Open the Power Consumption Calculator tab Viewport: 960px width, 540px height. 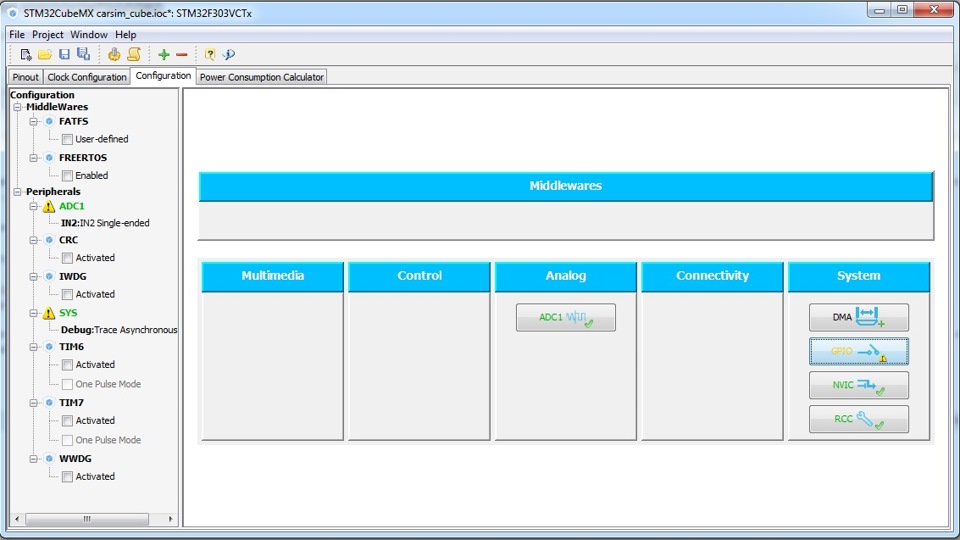261,77
